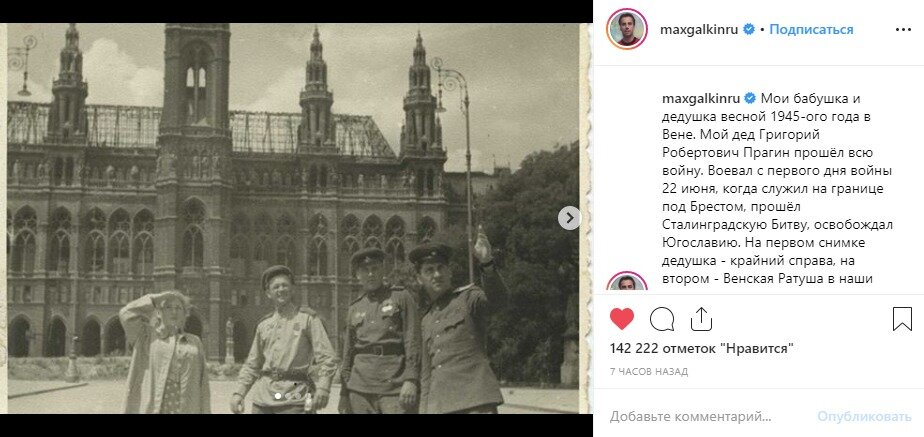
Task: Unlike the post via red heart icon
Action: [622, 319]
